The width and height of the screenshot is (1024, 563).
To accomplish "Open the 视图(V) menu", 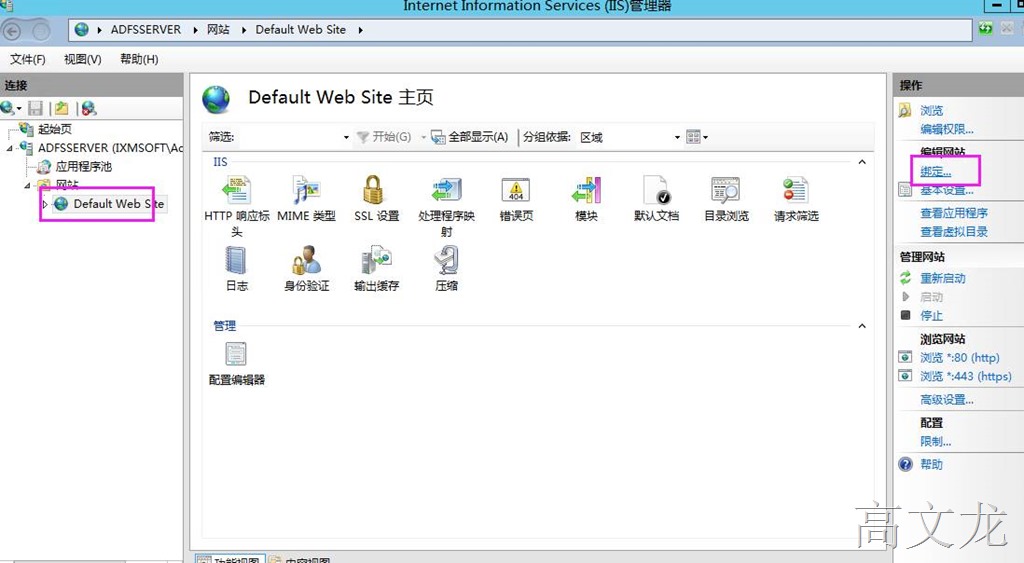I will tap(82, 59).
